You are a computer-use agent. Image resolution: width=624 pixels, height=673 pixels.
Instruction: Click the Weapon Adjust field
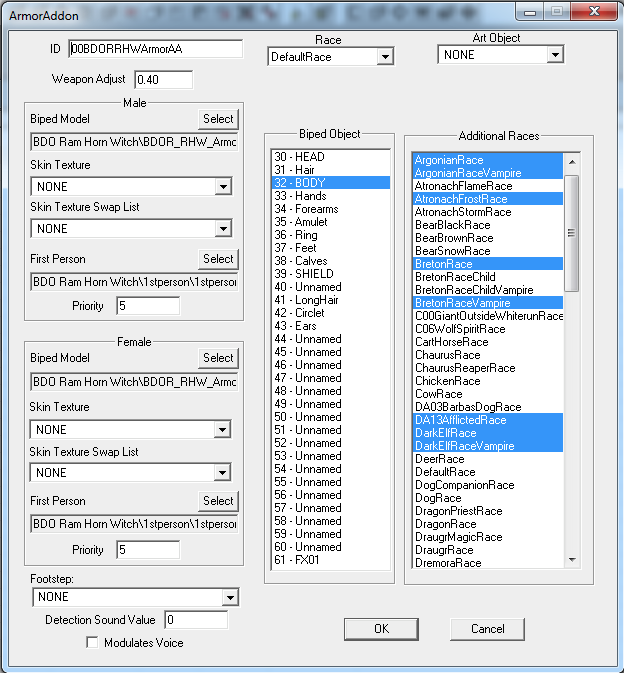[164, 80]
